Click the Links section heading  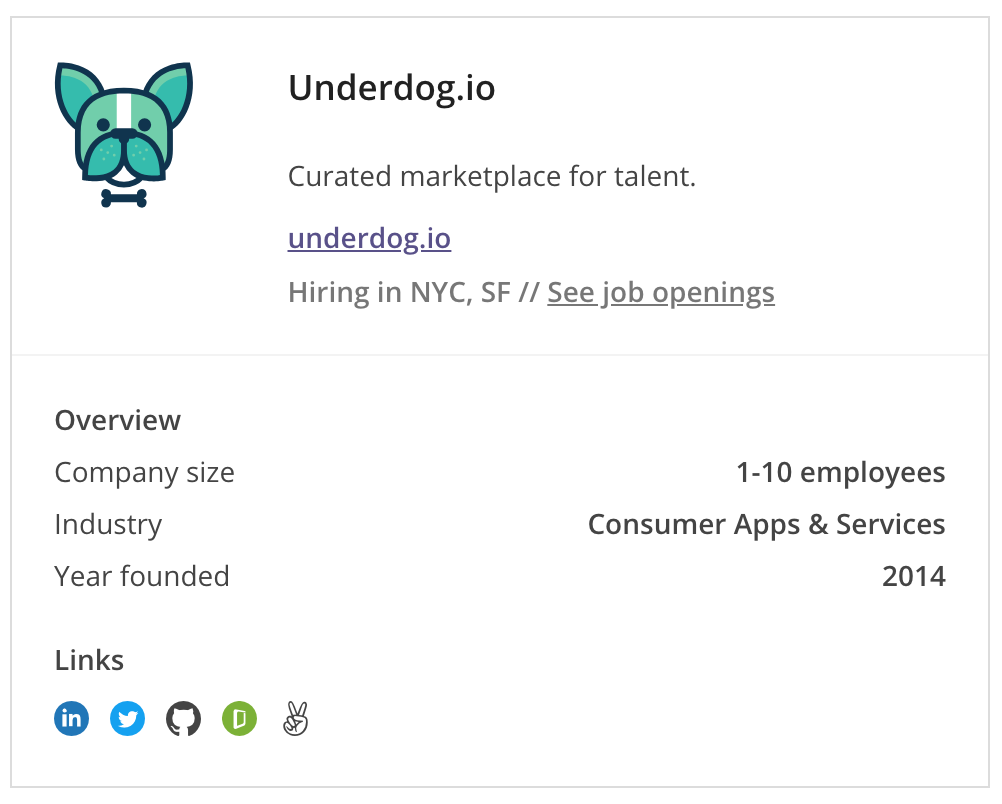[x=89, y=660]
